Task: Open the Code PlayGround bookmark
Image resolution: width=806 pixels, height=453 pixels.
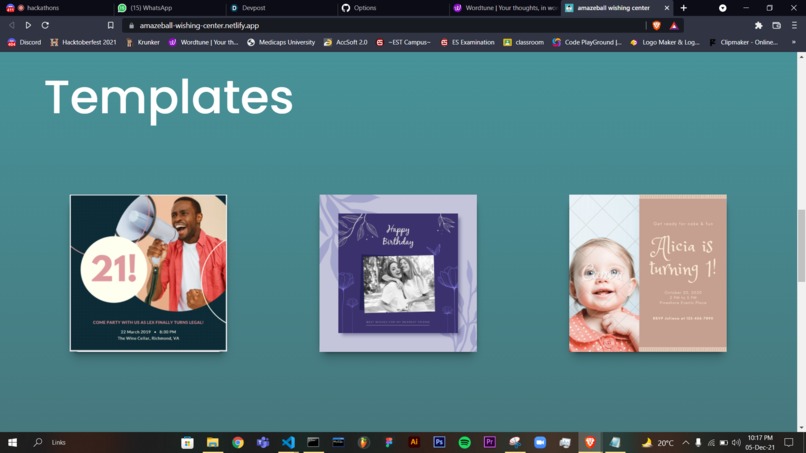Action: 587,42
